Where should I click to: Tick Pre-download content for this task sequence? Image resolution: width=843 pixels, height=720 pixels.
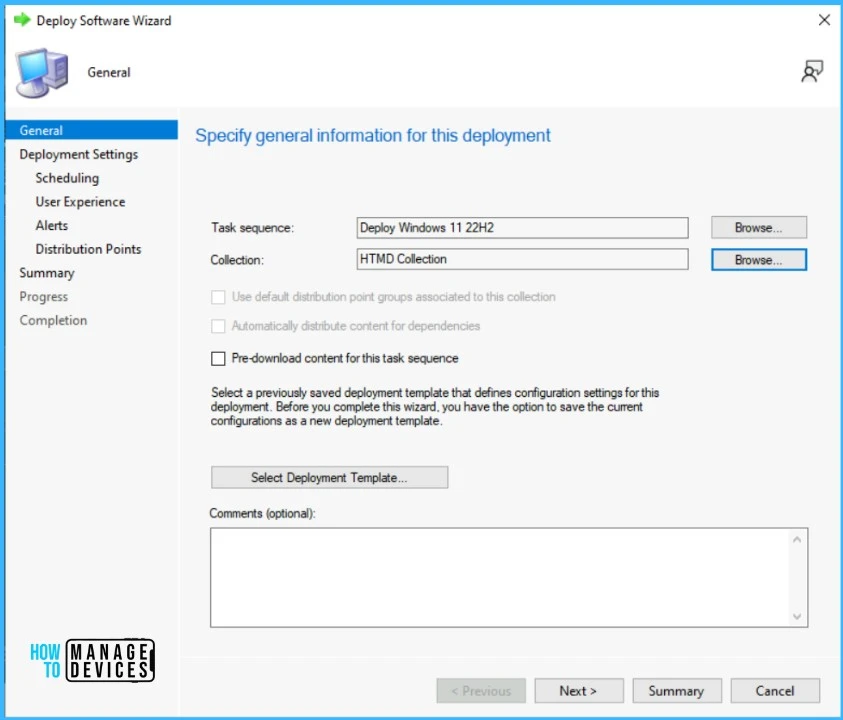(218, 359)
